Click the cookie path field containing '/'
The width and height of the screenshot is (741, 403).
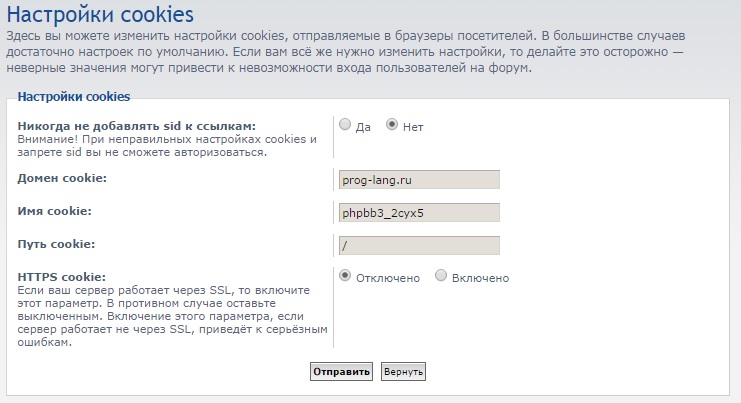pos(419,246)
